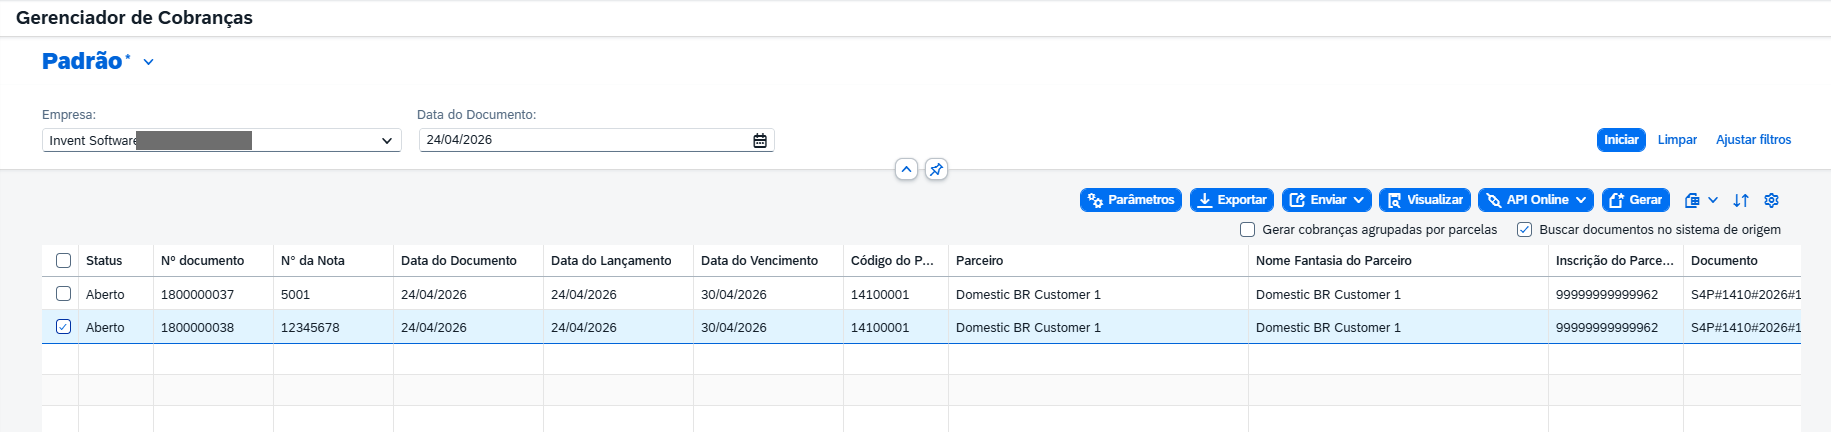Click the Parceiro column header
The image size is (1831, 432).
tap(1098, 260)
